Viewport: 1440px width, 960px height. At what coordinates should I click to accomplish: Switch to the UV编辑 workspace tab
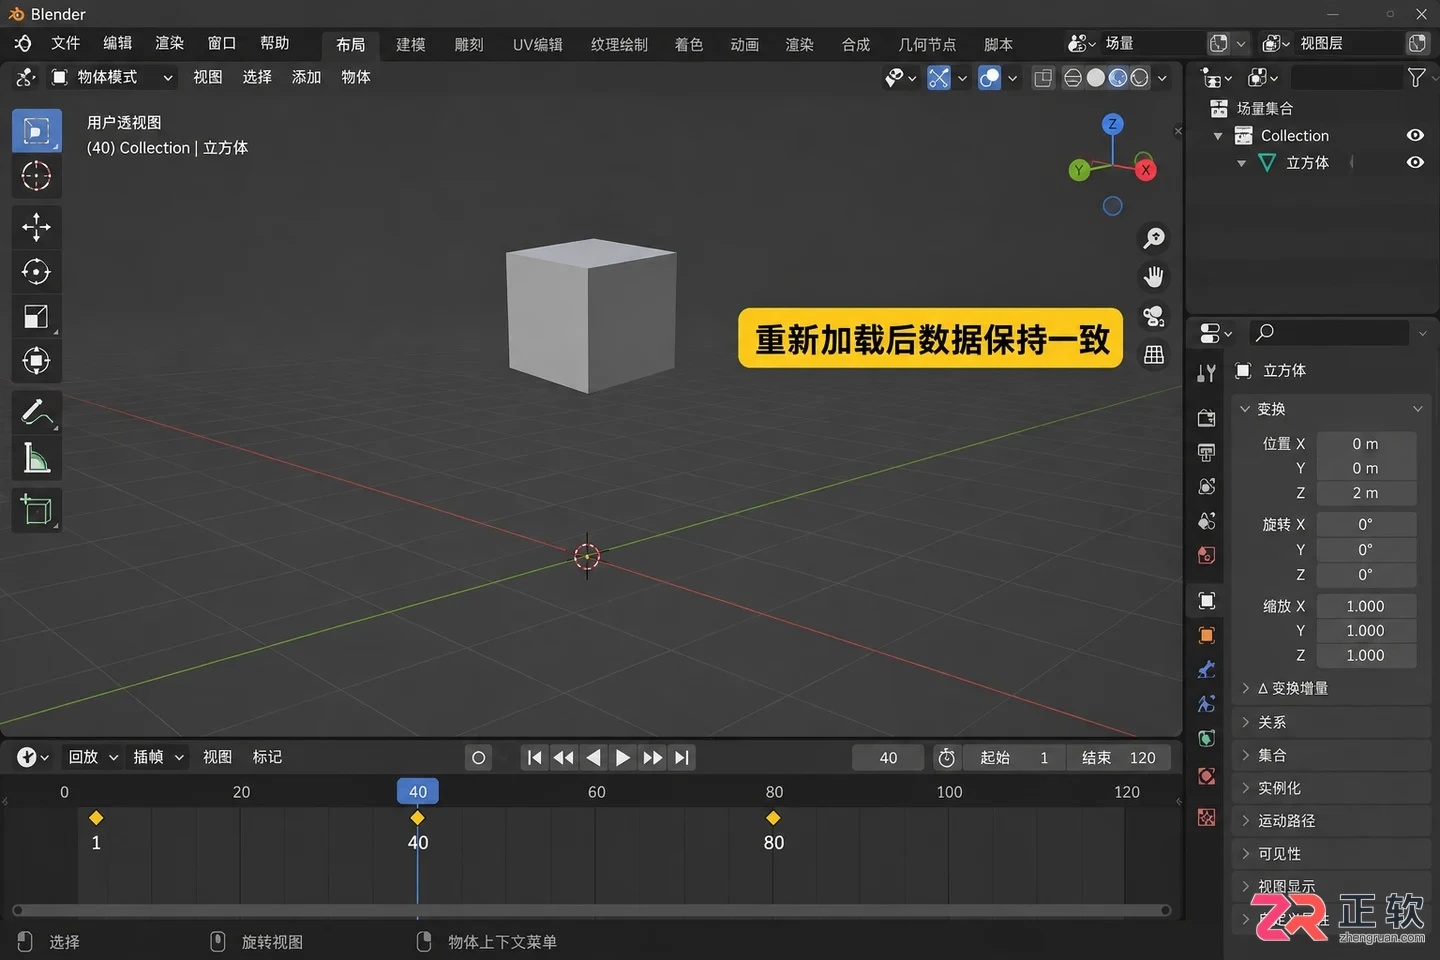point(538,45)
